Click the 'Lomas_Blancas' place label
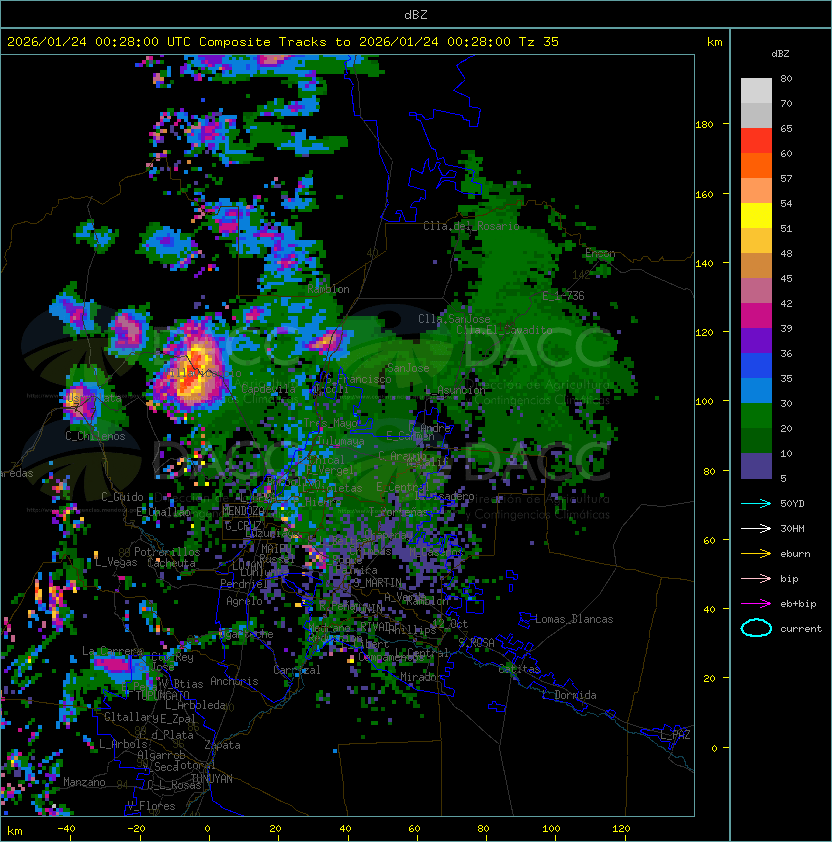This screenshot has width=832, height=842. point(574,619)
